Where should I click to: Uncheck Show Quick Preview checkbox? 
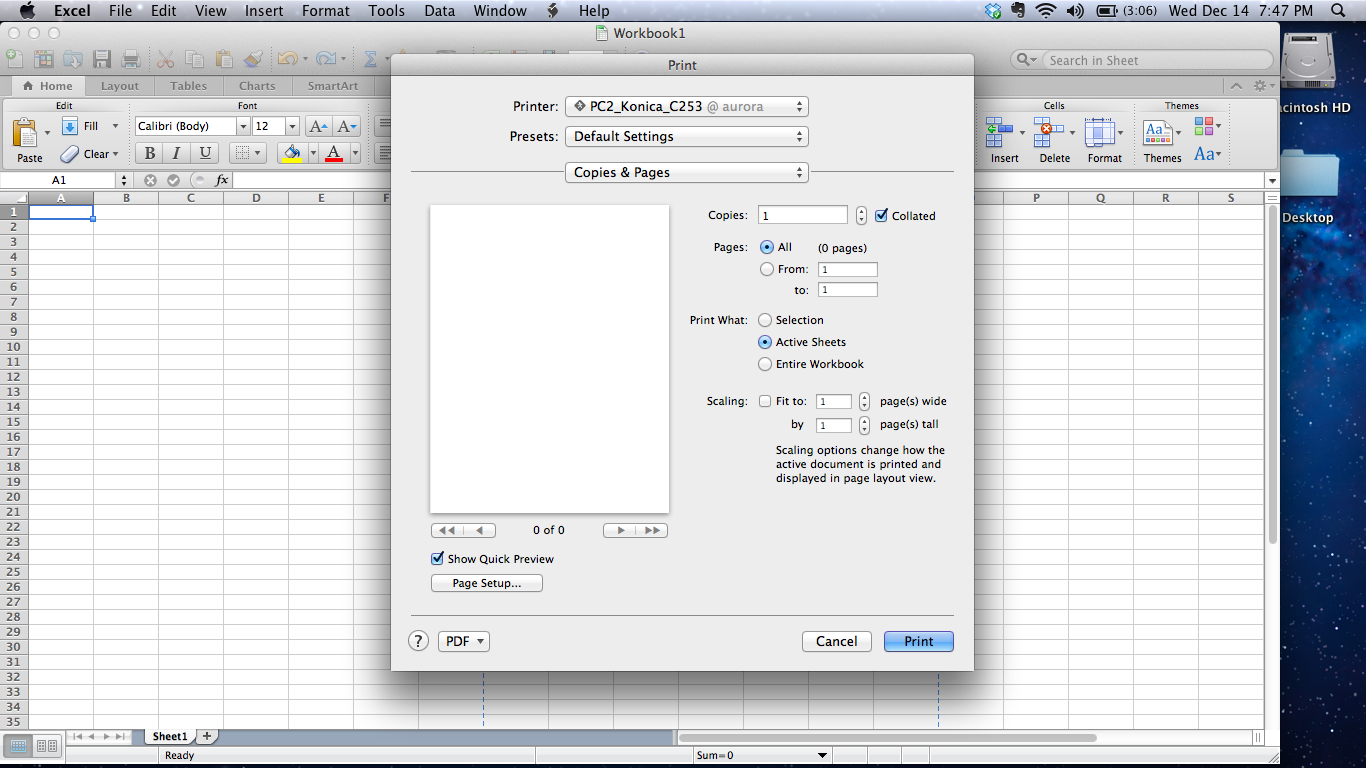(x=437, y=559)
